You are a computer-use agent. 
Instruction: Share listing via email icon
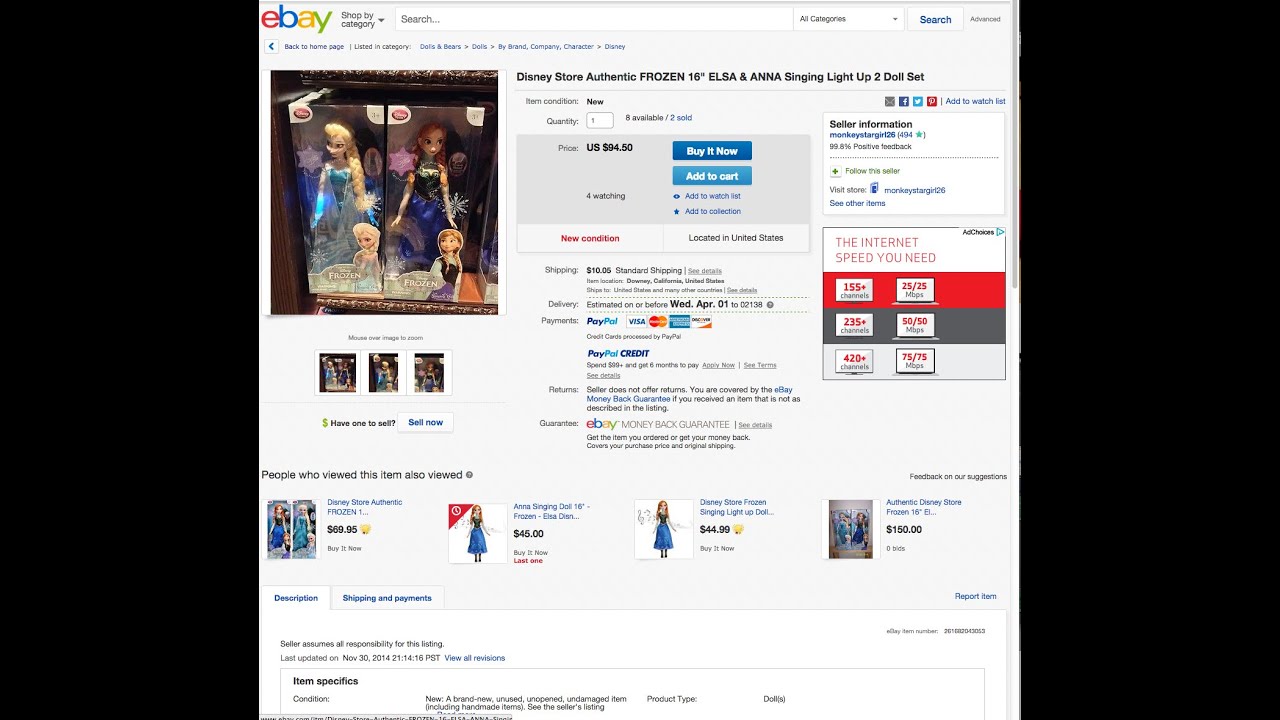(x=890, y=101)
